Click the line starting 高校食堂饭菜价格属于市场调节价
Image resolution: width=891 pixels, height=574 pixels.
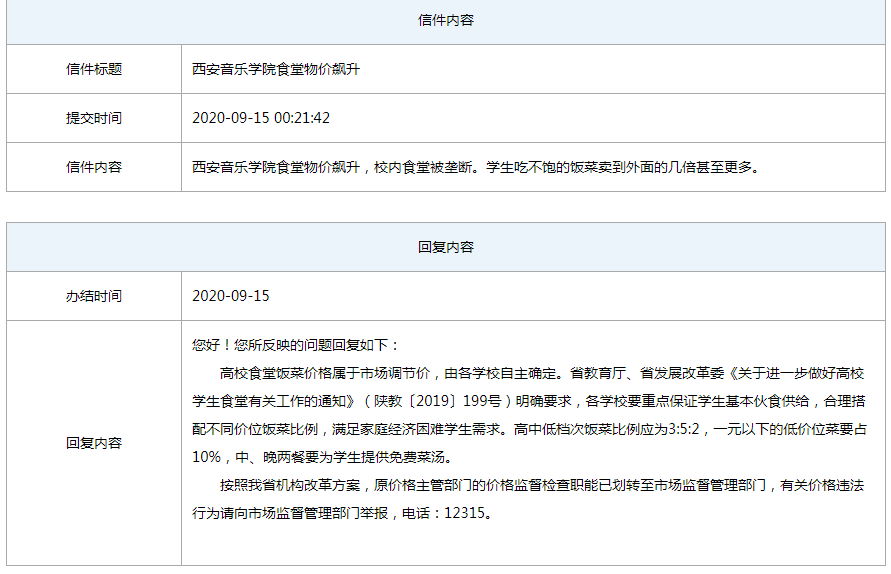tap(542, 373)
